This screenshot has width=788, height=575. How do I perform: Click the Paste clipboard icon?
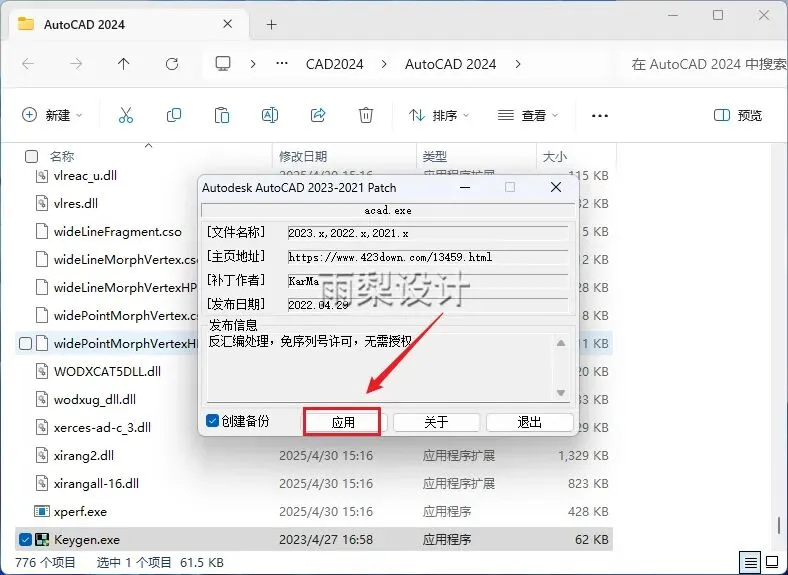click(x=222, y=115)
